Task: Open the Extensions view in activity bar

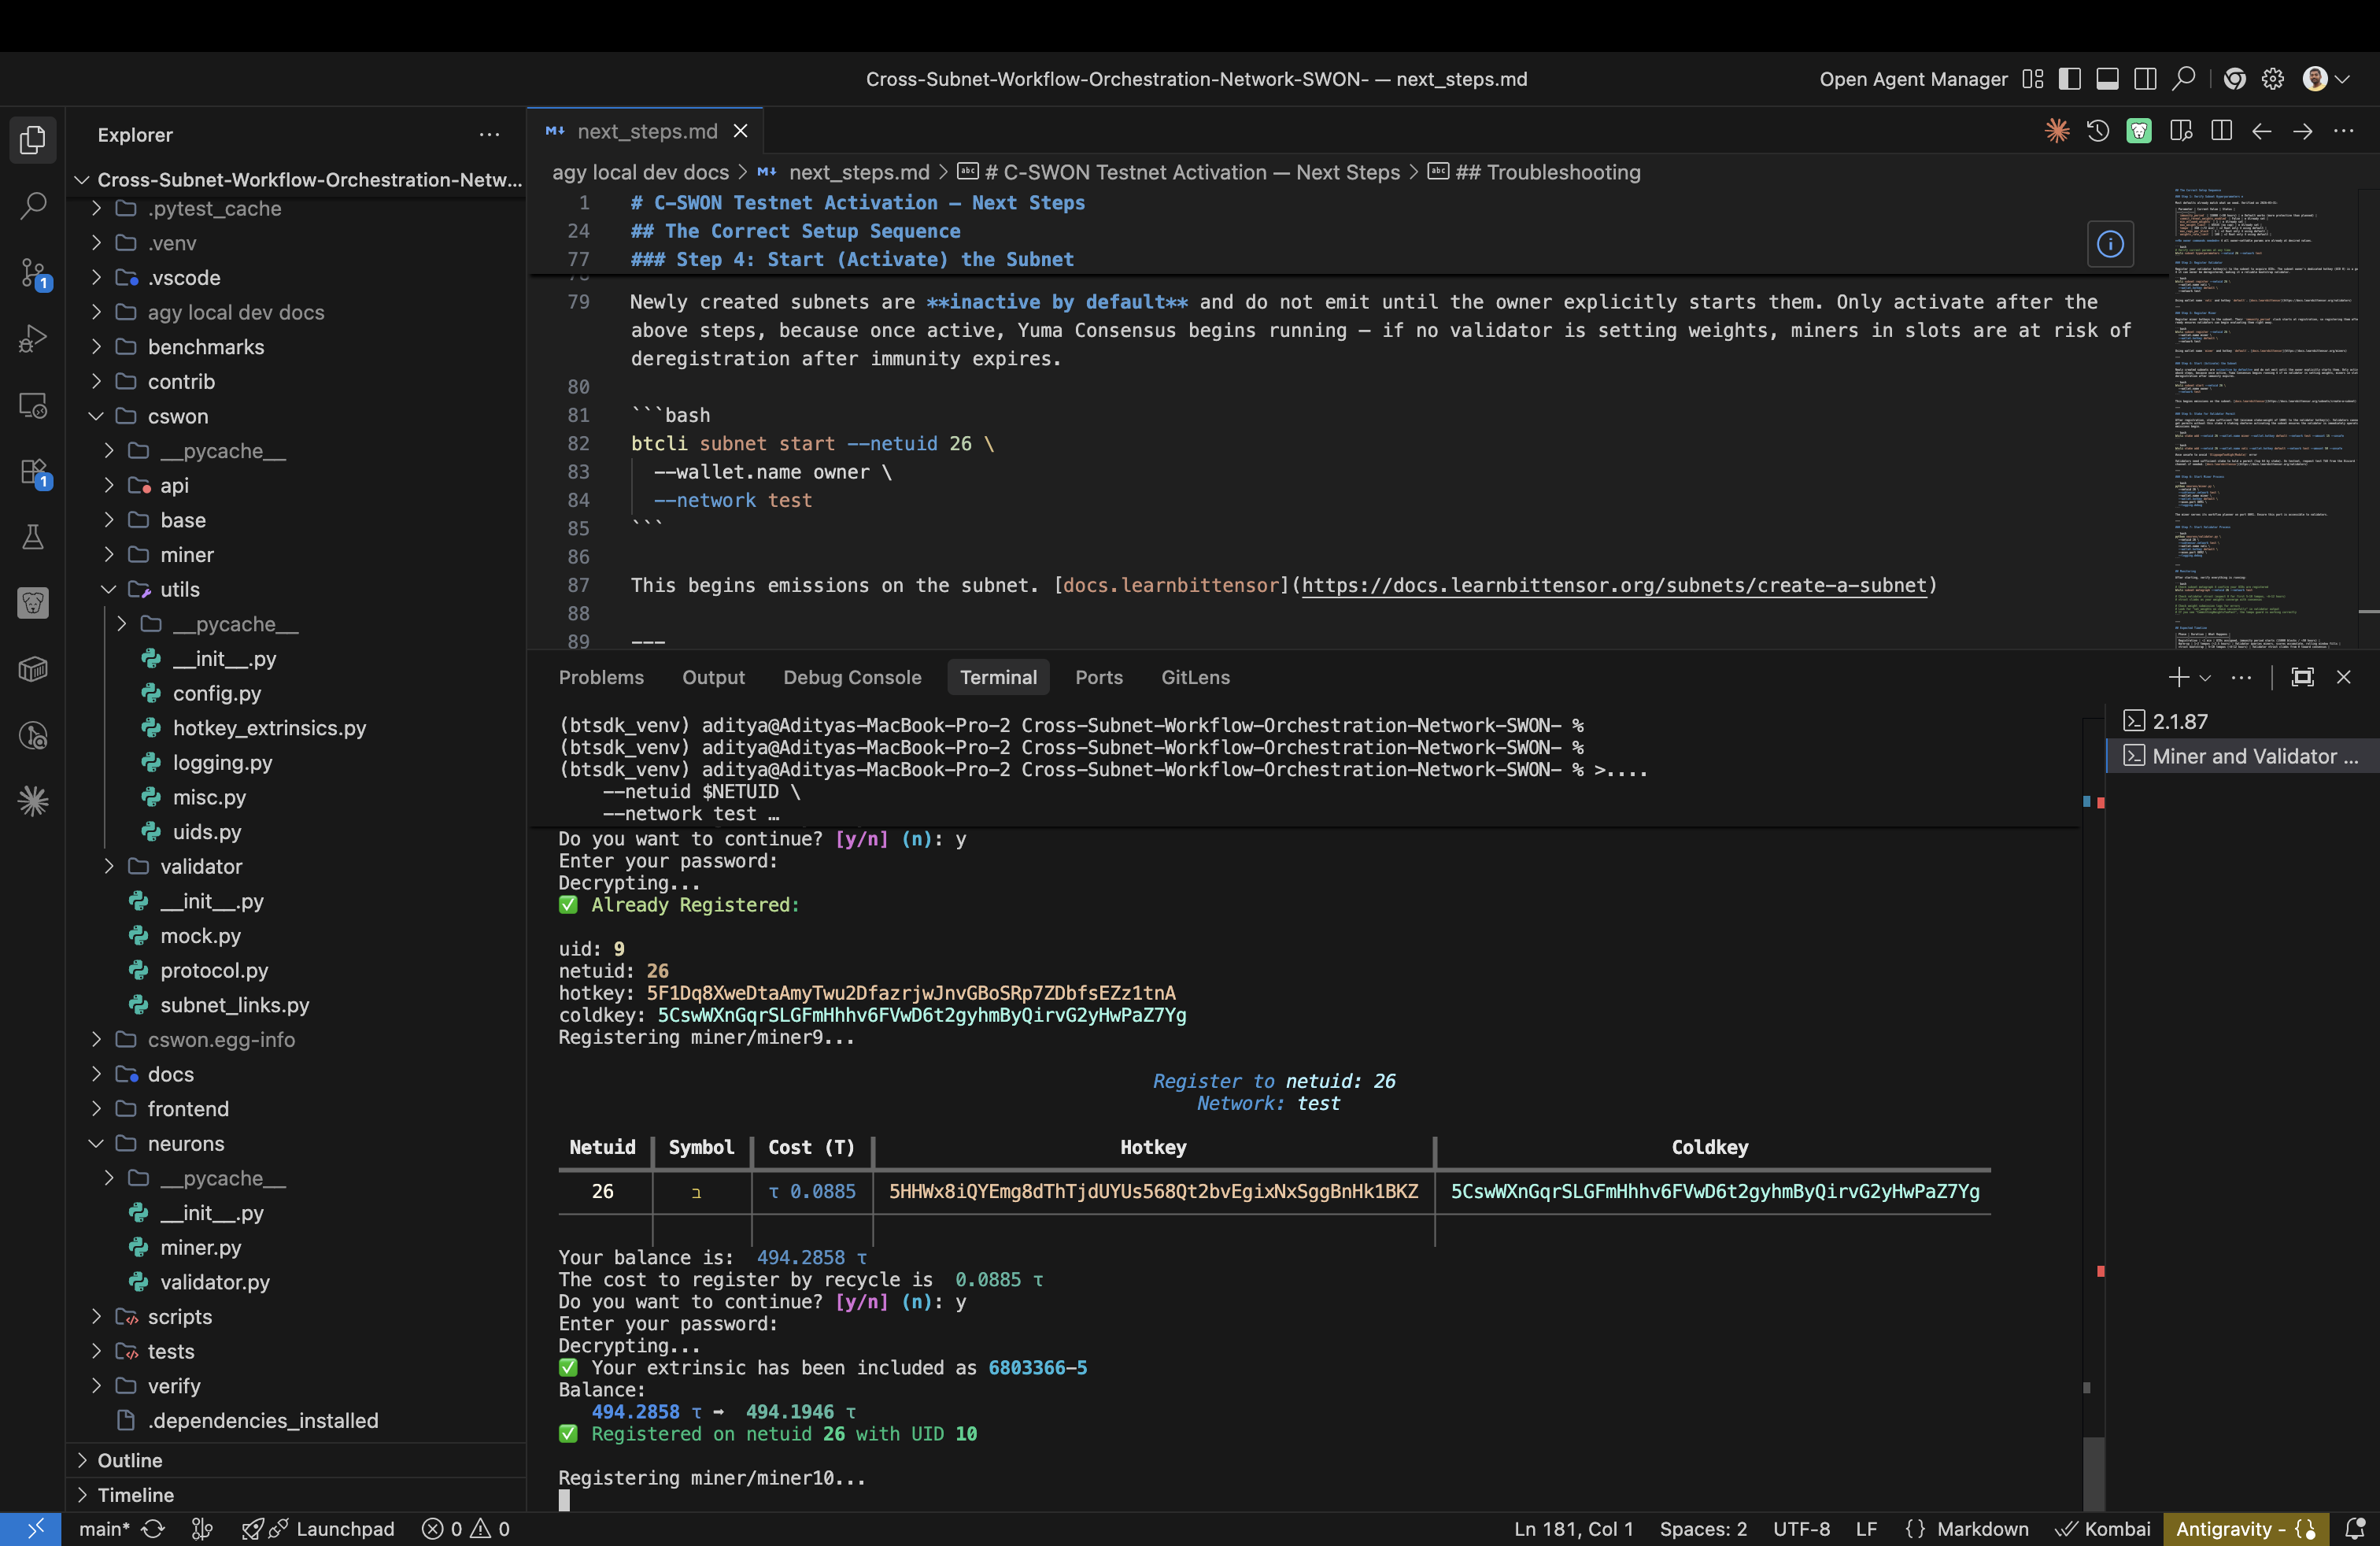Action: (33, 471)
